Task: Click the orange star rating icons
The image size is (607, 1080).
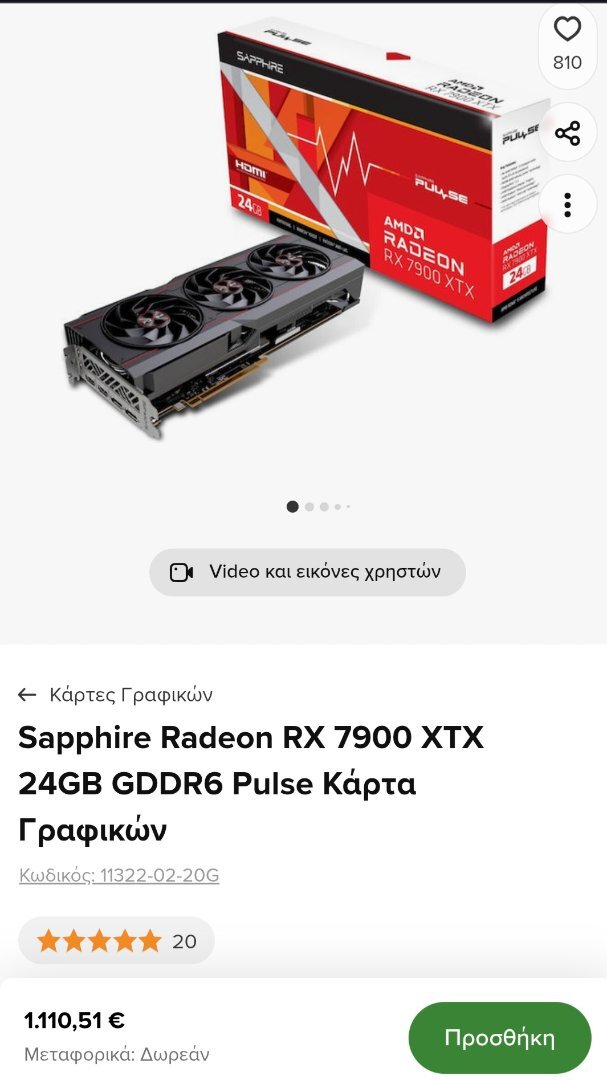Action: pos(99,941)
